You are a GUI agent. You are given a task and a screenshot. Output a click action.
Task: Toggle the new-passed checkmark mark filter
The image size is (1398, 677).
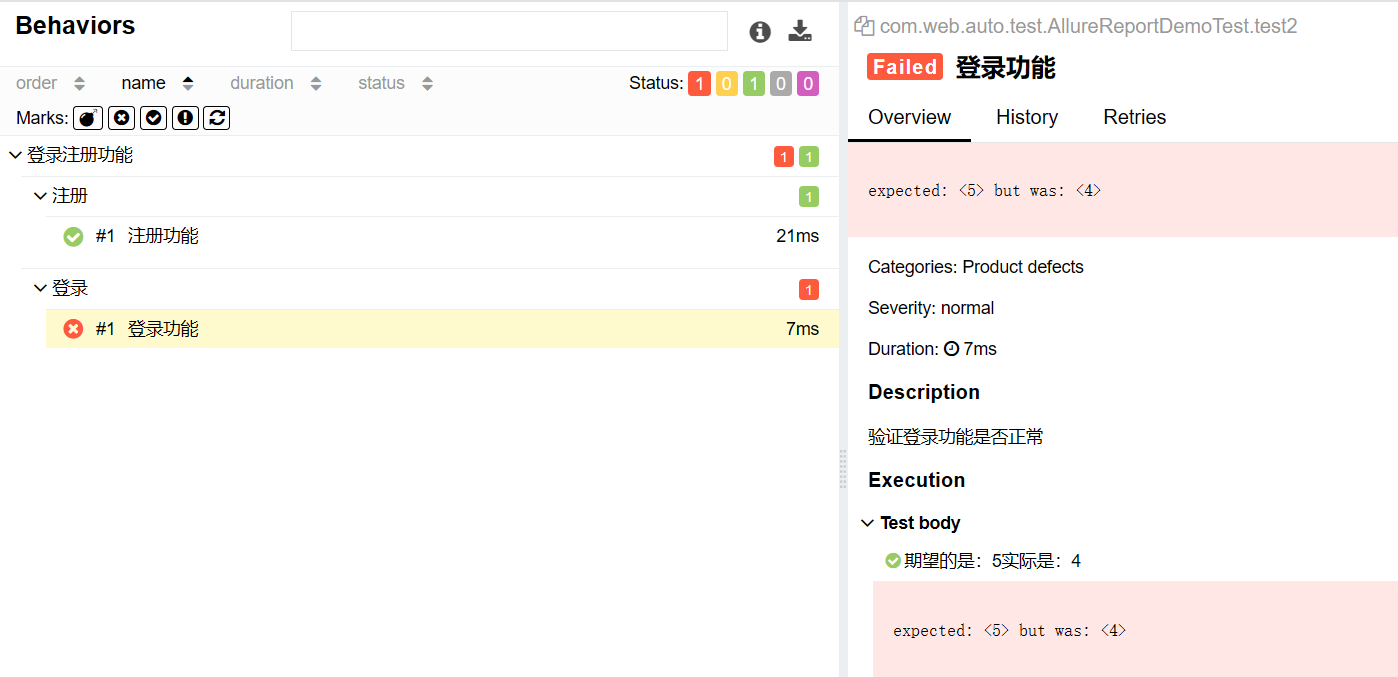(x=153, y=118)
